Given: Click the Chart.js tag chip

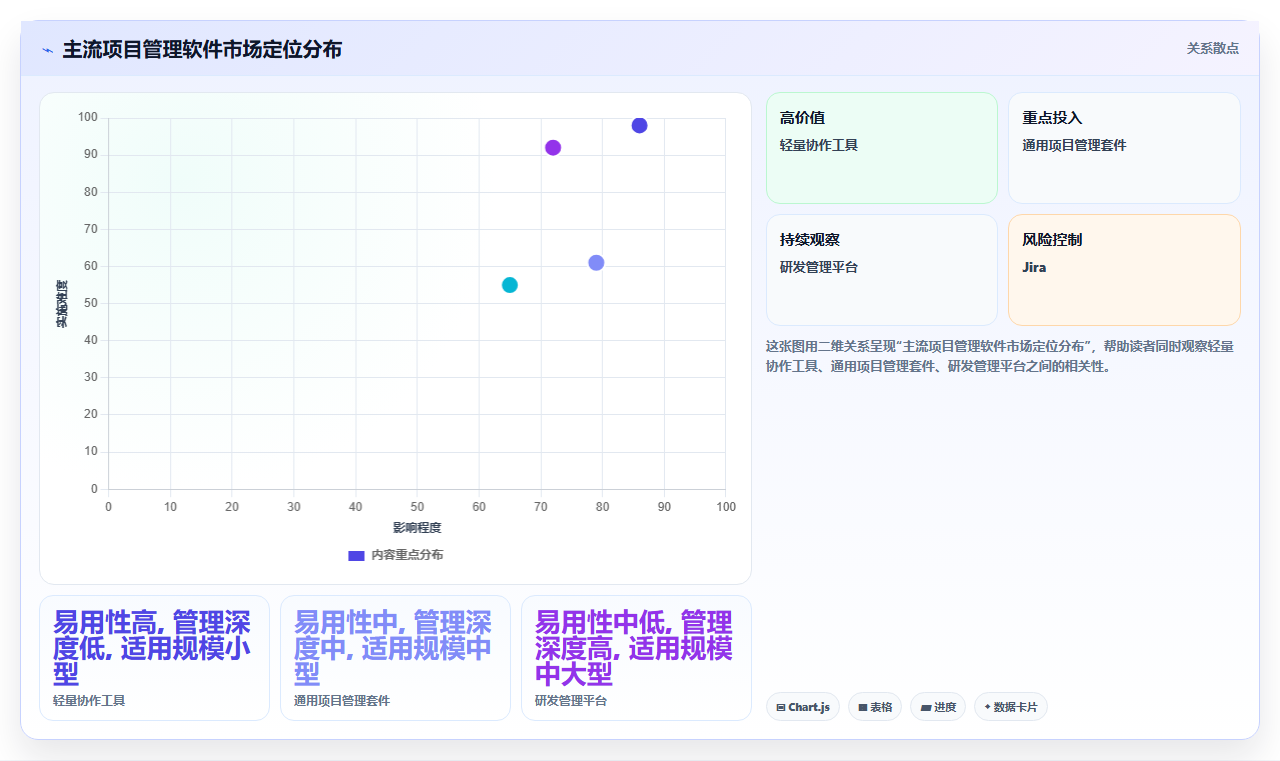Looking at the screenshot, I should 803,707.
